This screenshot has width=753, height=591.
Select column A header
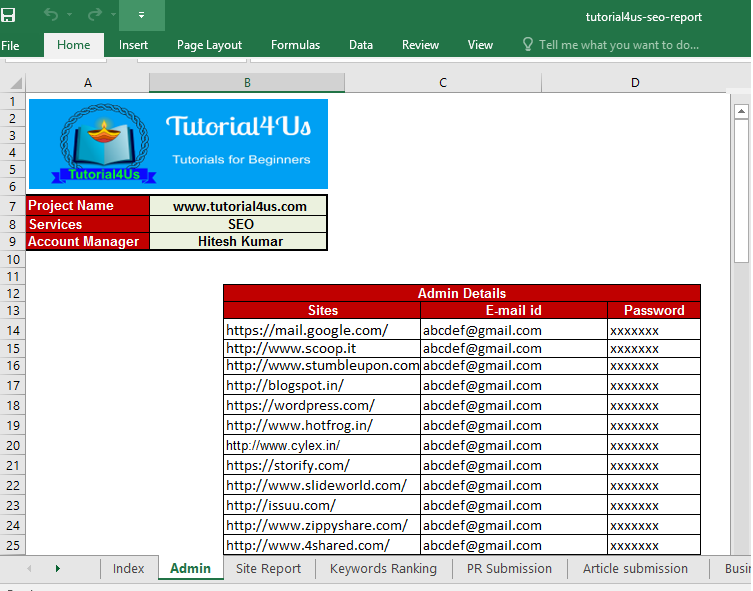pos(88,83)
